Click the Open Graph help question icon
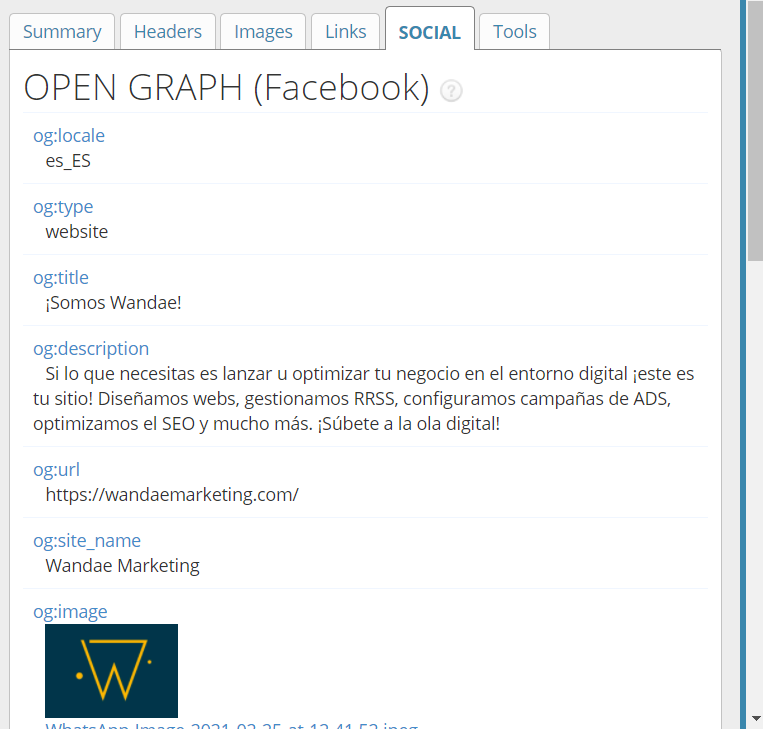 pyautogui.click(x=451, y=91)
